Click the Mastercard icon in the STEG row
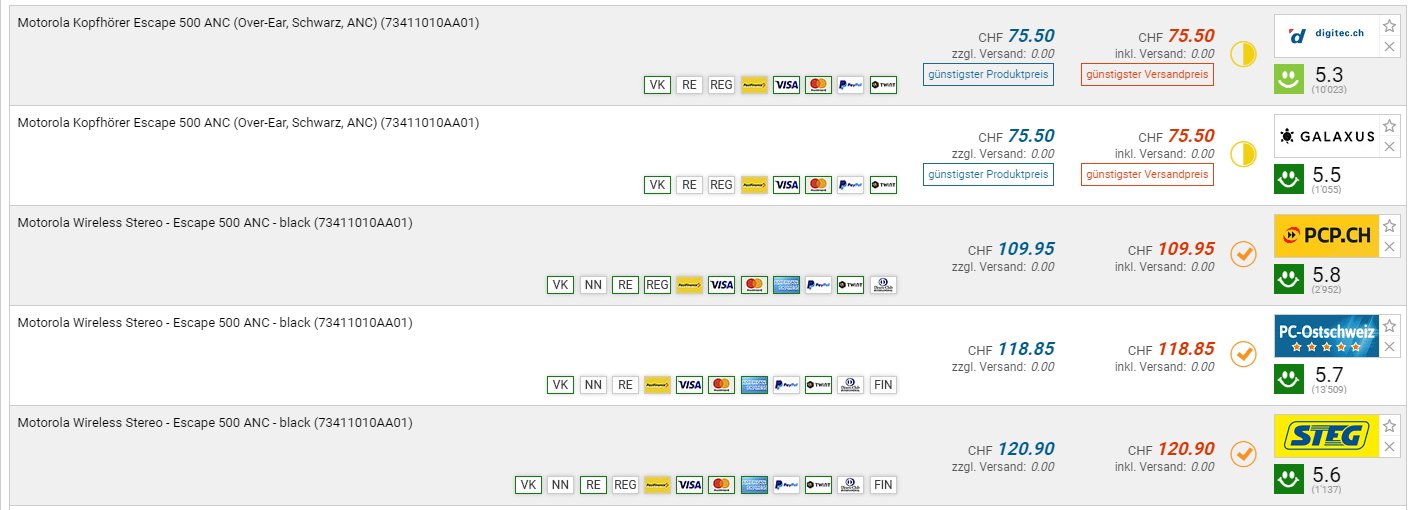The image size is (1410, 510). click(722, 485)
